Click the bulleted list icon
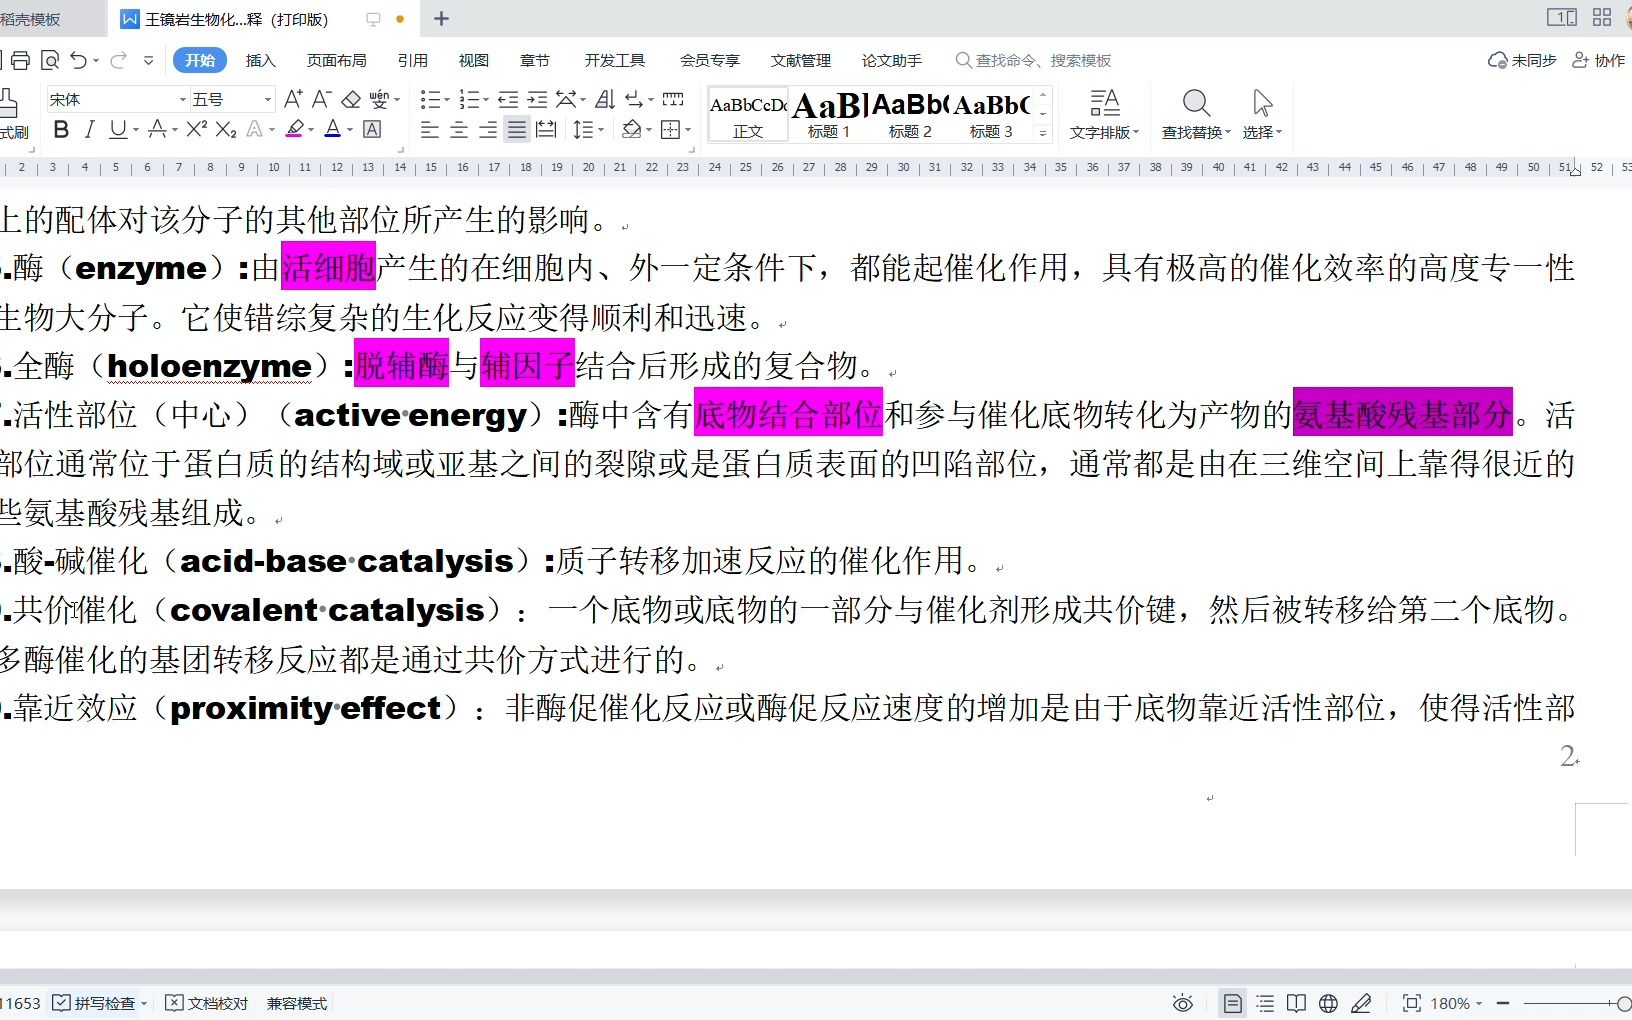The height and width of the screenshot is (1020, 1632). click(x=430, y=99)
